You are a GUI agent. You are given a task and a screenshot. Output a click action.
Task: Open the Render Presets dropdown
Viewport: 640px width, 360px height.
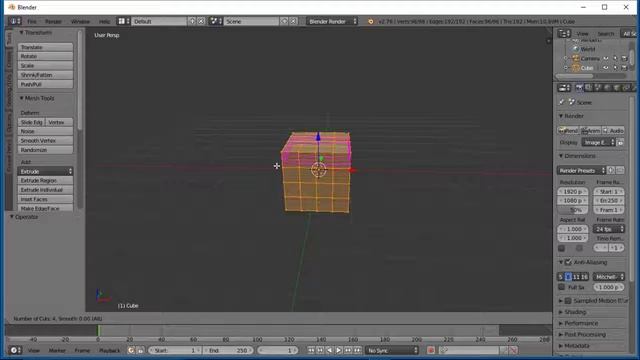tap(581, 170)
